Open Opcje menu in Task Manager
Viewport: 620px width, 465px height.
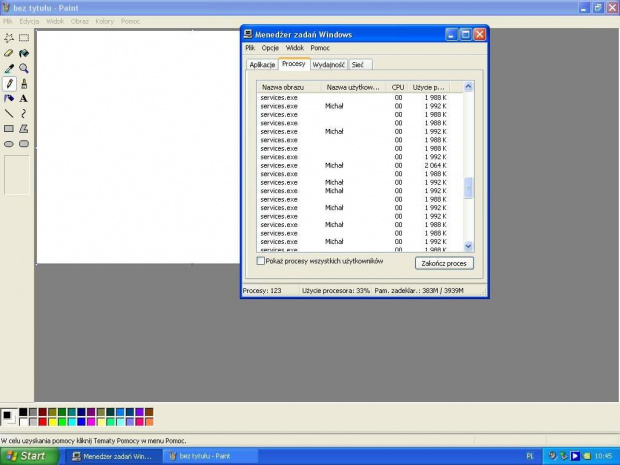tap(270, 48)
